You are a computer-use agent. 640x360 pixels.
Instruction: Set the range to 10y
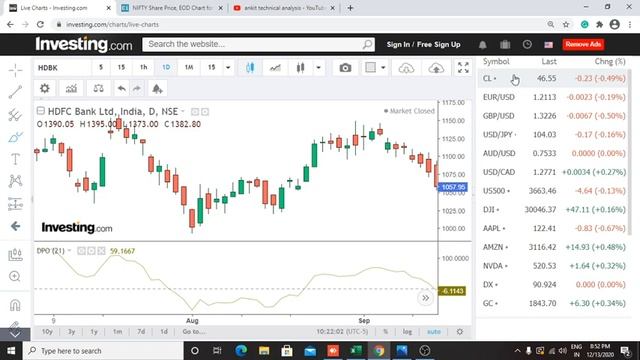tap(47, 332)
